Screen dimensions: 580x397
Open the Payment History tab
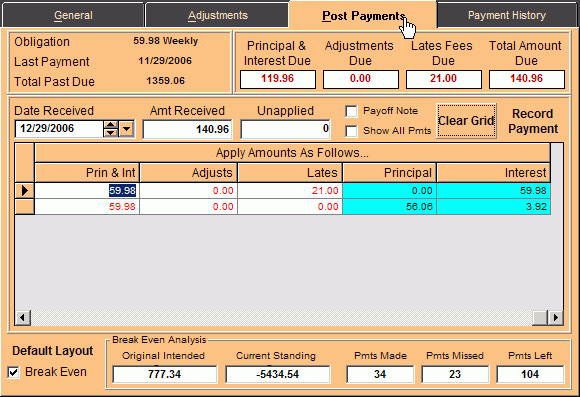(x=507, y=16)
